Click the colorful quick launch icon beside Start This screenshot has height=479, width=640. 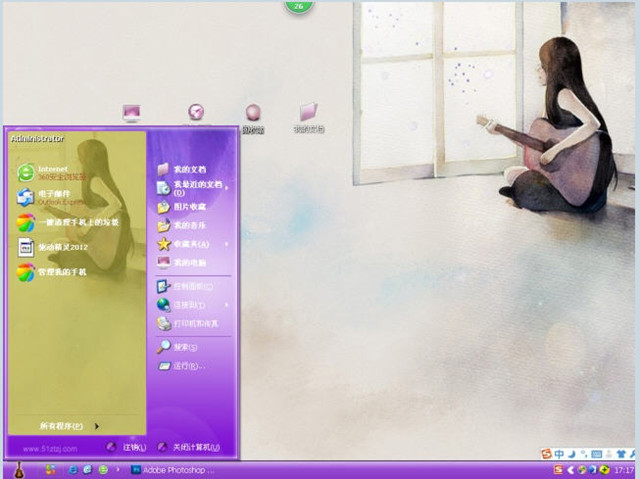coord(50,470)
